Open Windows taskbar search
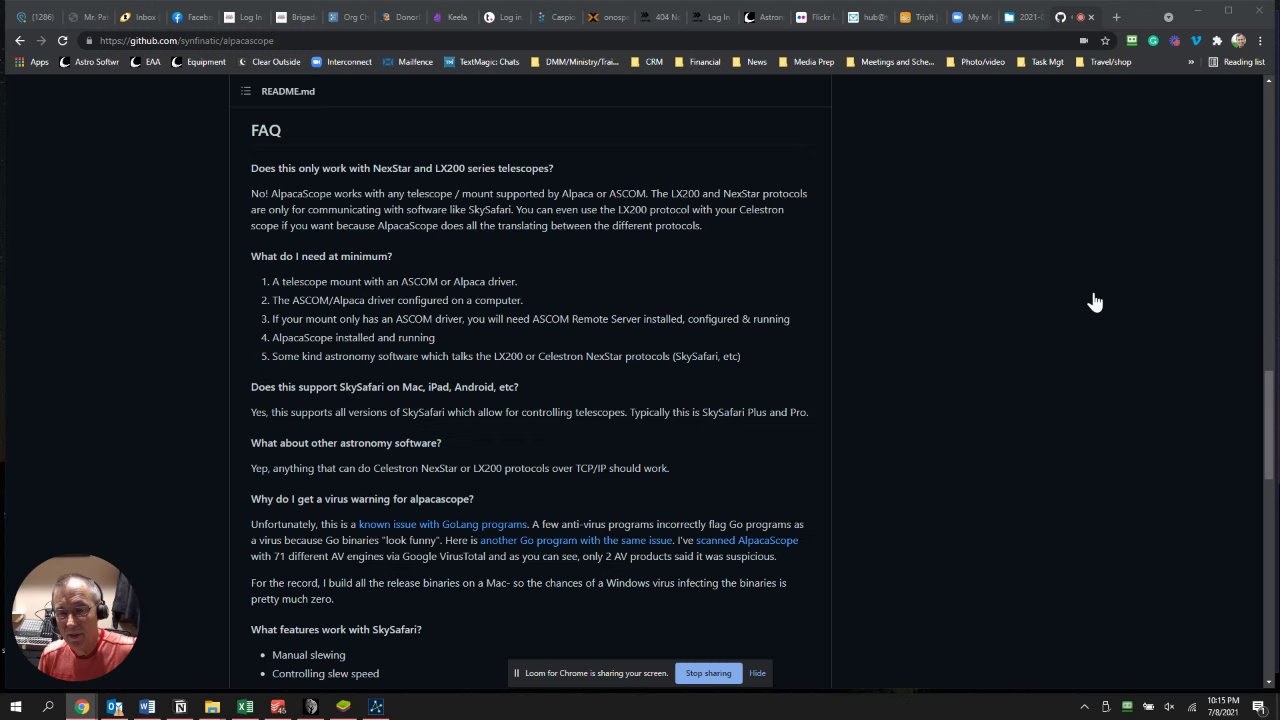The height and width of the screenshot is (720, 1280). tap(48, 707)
